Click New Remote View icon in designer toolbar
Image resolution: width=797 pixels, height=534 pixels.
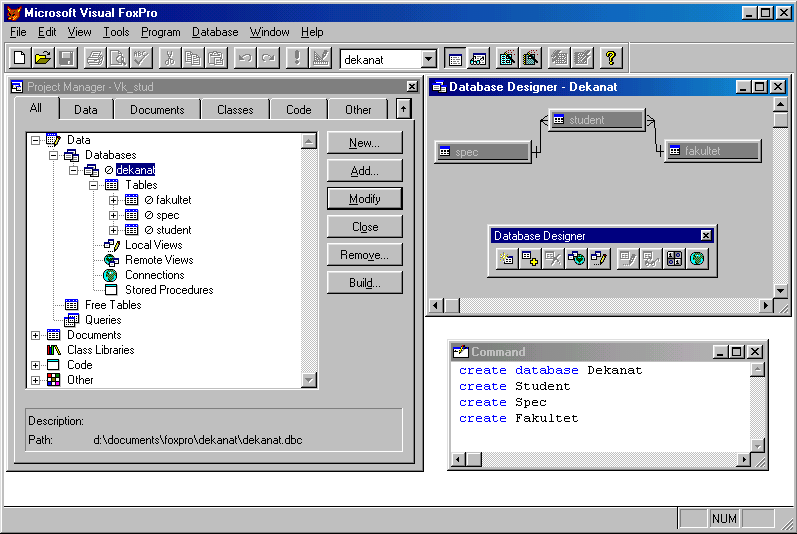[577, 259]
